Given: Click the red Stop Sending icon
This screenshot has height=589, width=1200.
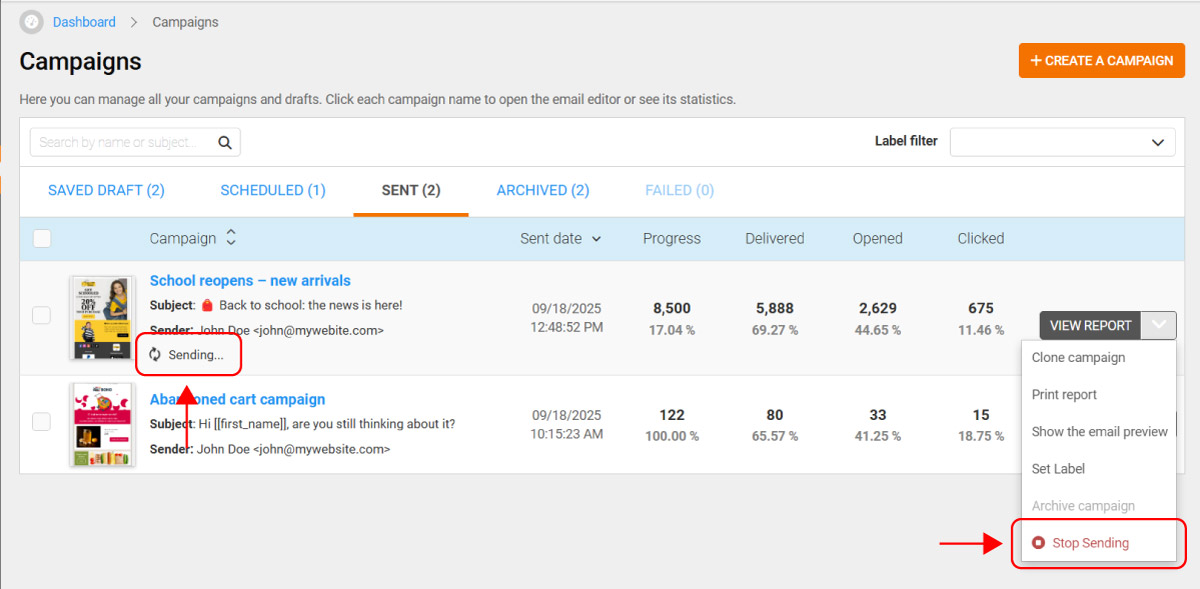Looking at the screenshot, I should 1038,543.
